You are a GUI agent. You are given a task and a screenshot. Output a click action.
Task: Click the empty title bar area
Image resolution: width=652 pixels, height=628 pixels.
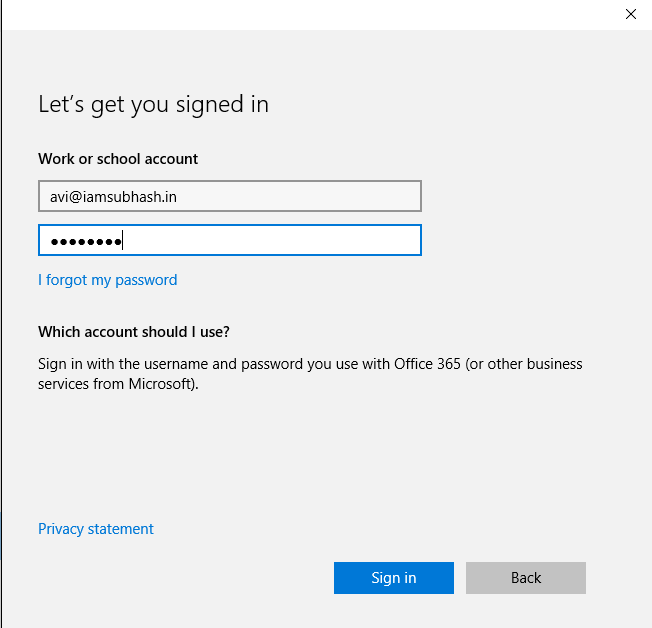tap(300, 14)
